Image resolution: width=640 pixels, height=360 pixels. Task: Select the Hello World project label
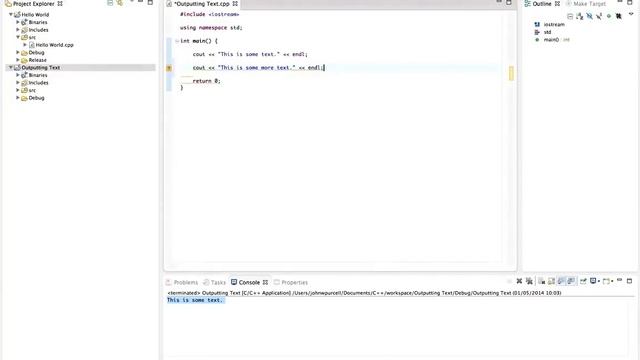tap(35, 14)
